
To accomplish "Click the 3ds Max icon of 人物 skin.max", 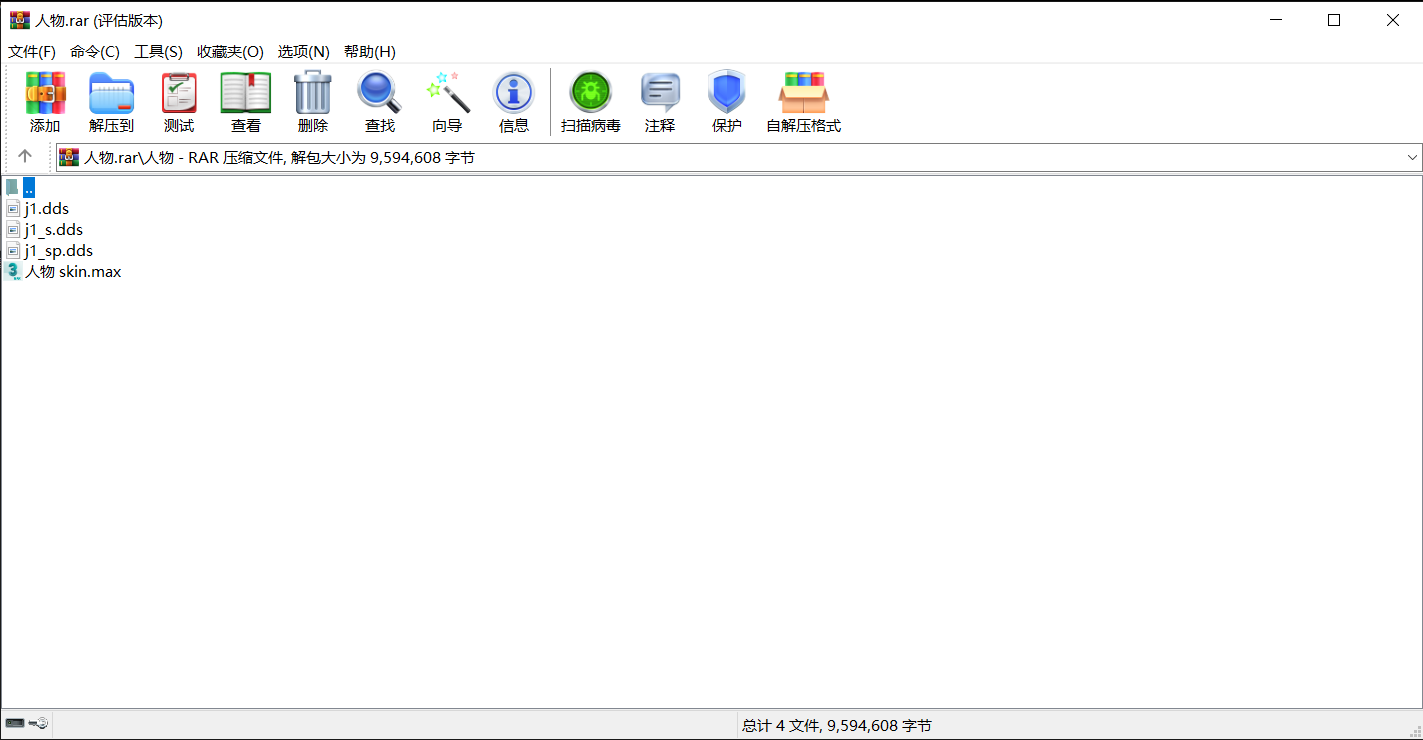I will point(13,271).
